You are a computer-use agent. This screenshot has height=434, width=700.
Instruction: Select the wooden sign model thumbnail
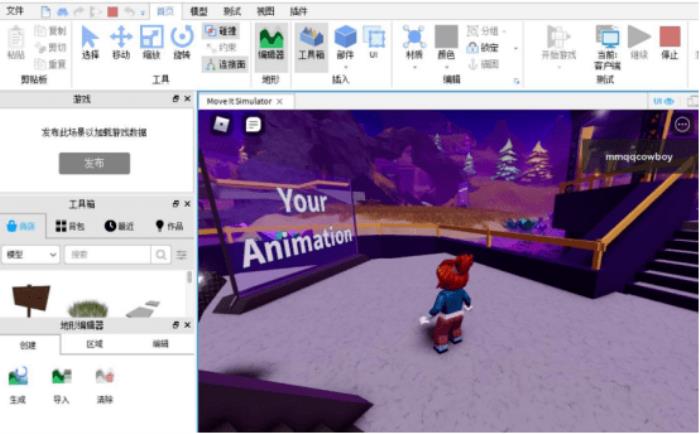(30, 300)
